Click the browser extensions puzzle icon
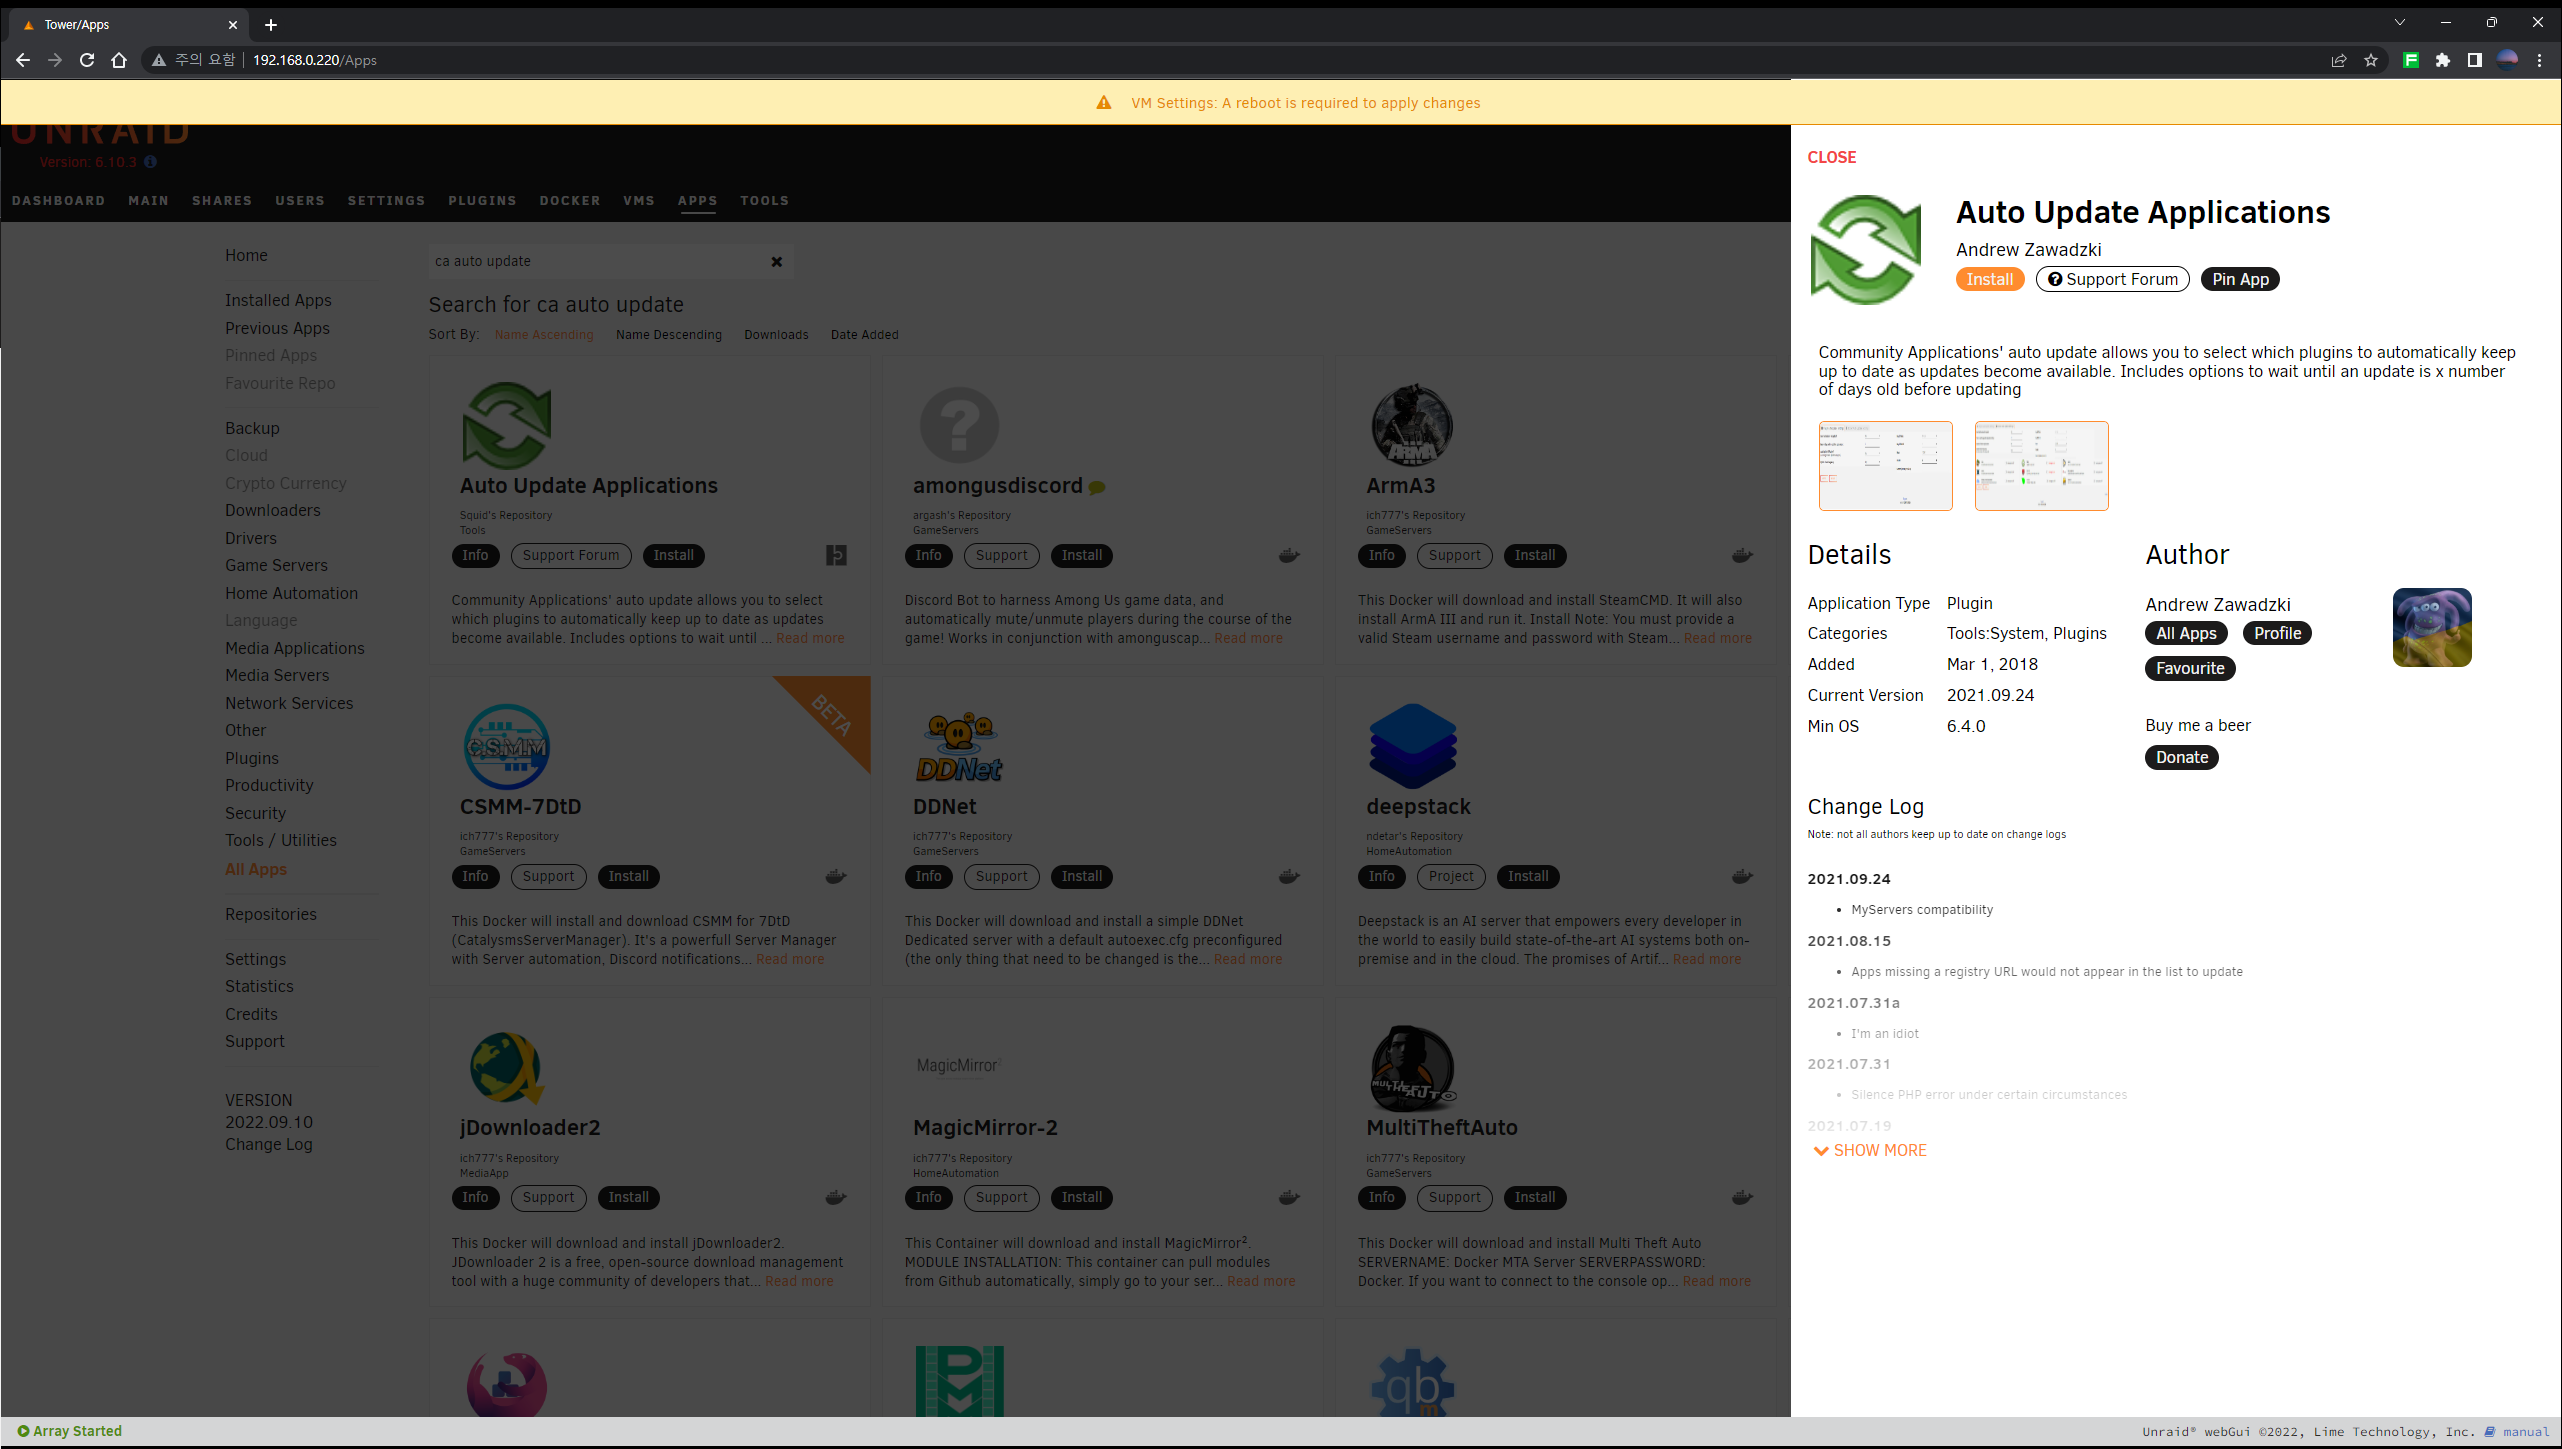The image size is (2562, 1449). [x=2443, y=60]
